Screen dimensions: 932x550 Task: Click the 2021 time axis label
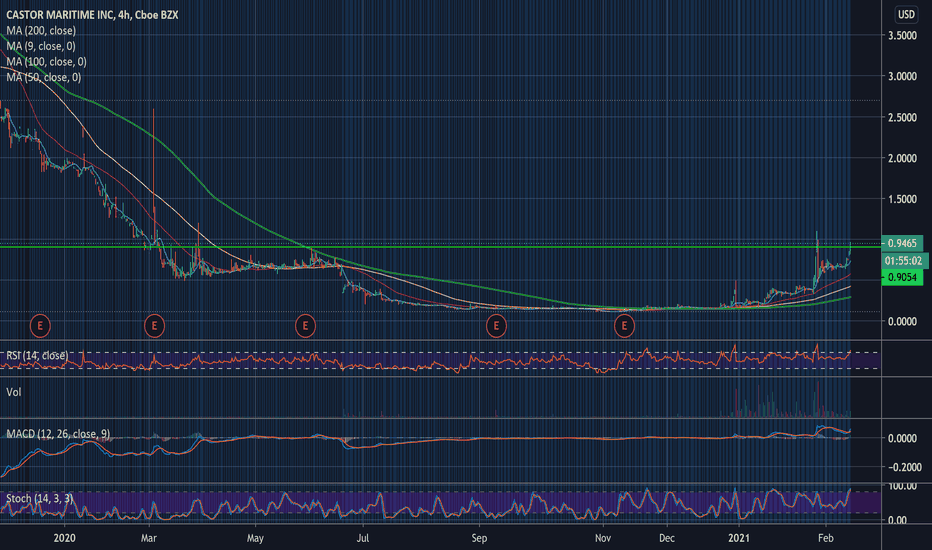tap(739, 538)
